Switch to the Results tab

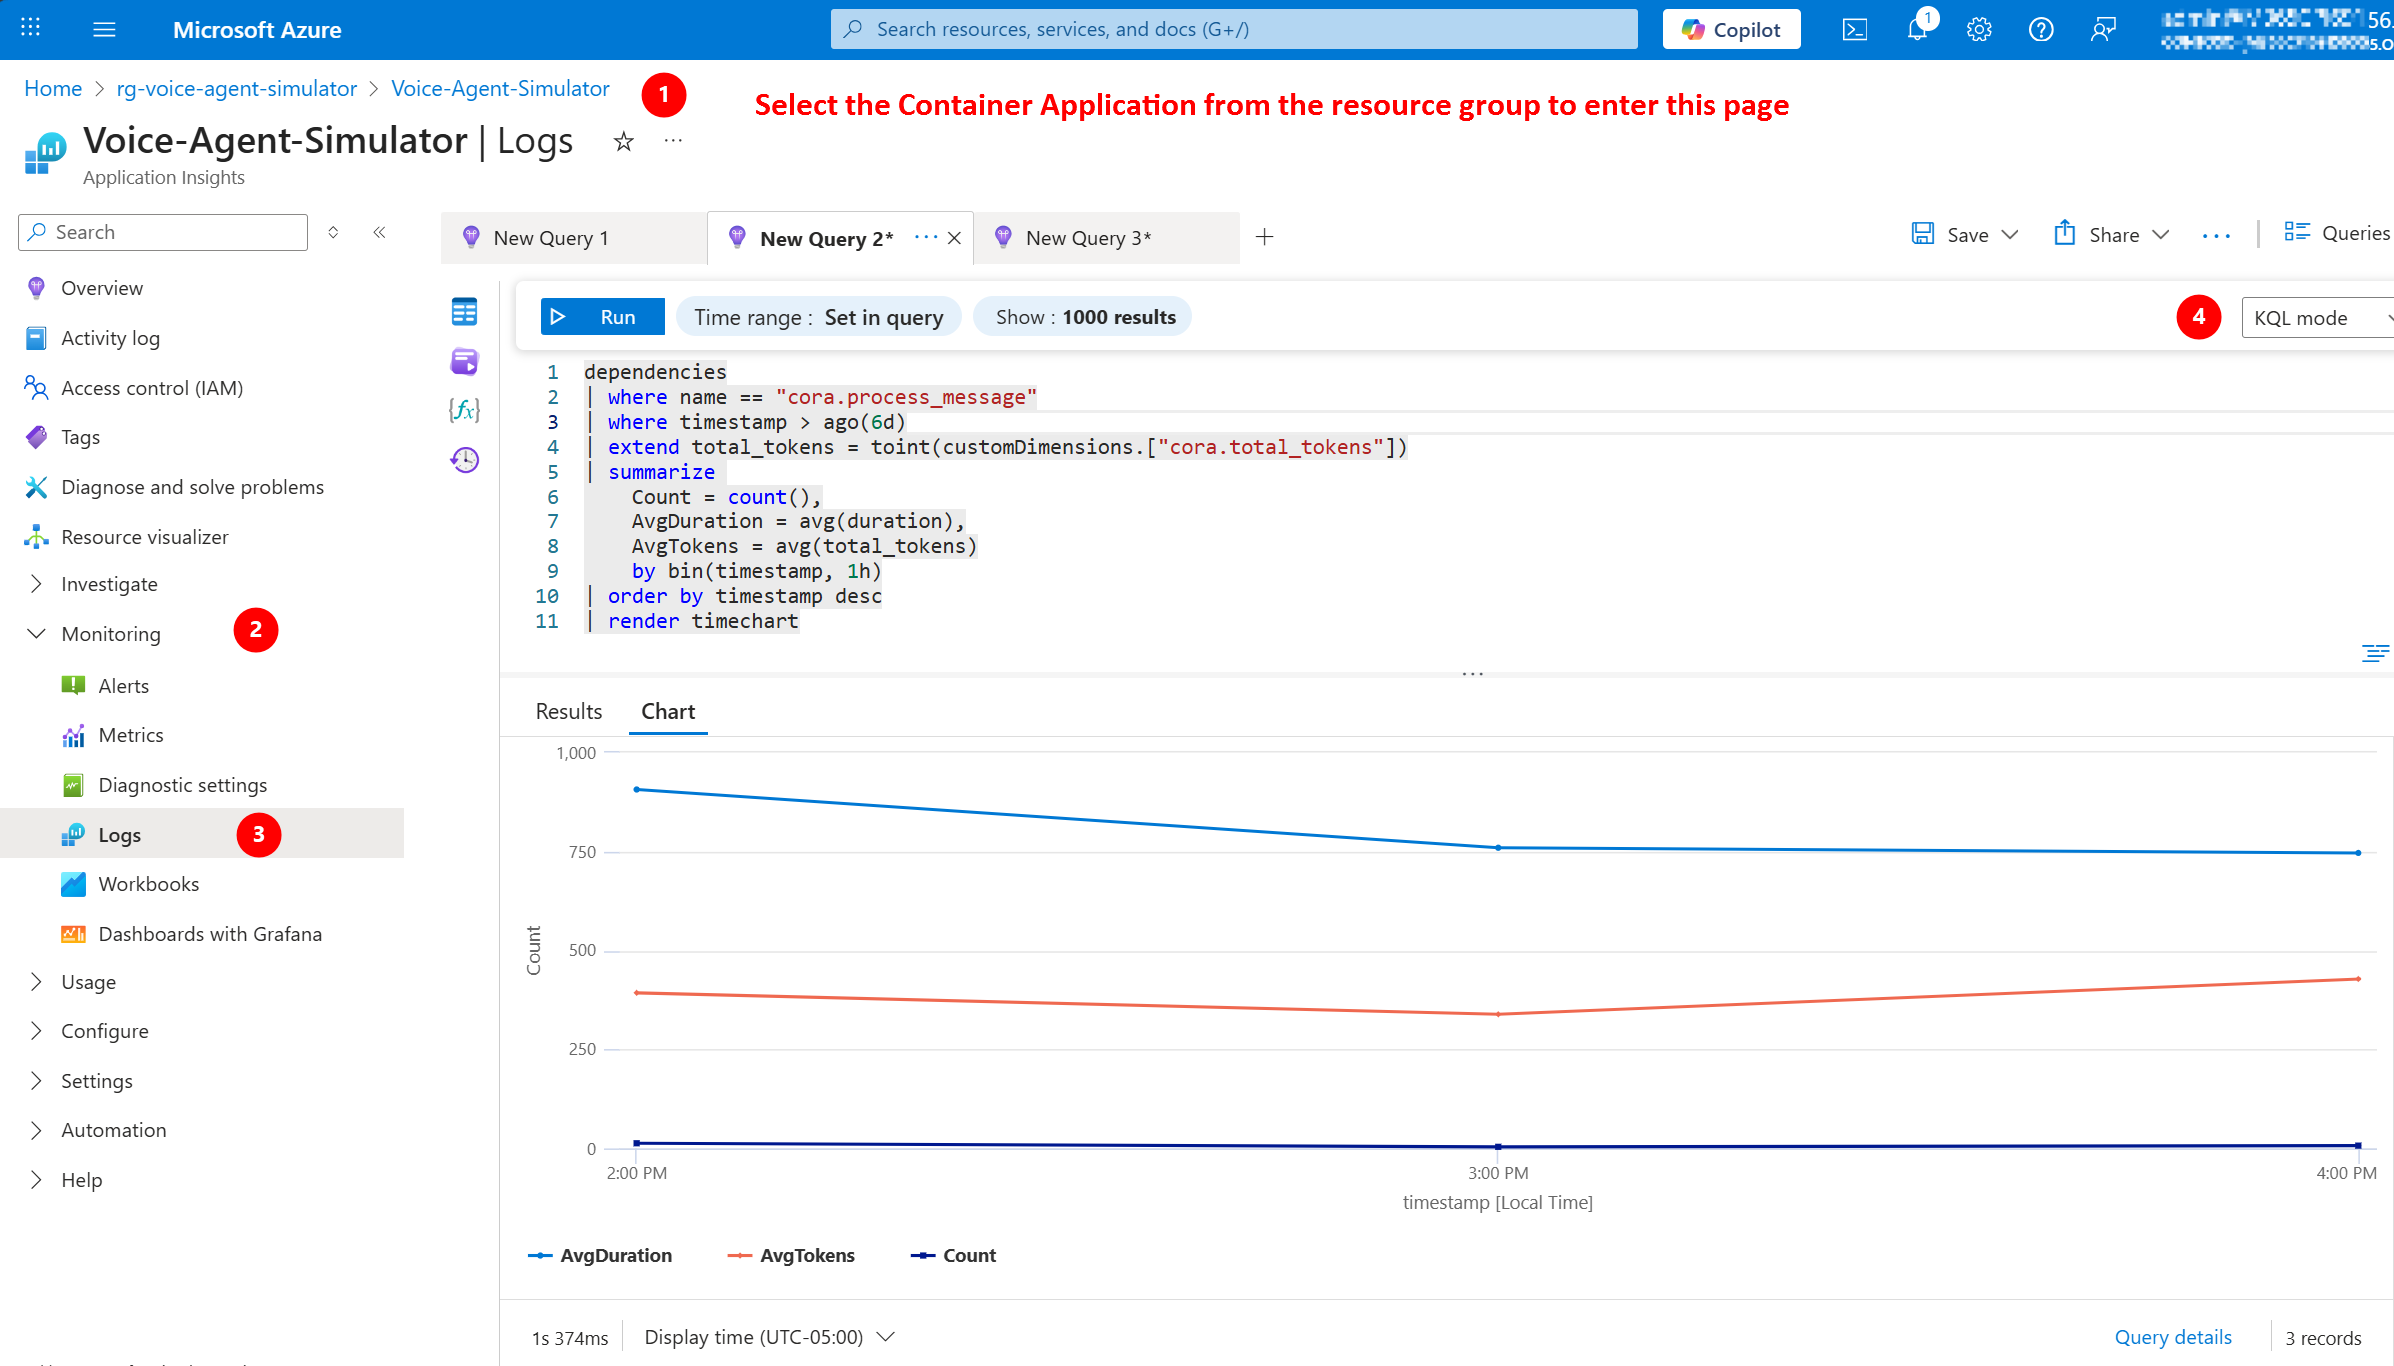coord(568,711)
